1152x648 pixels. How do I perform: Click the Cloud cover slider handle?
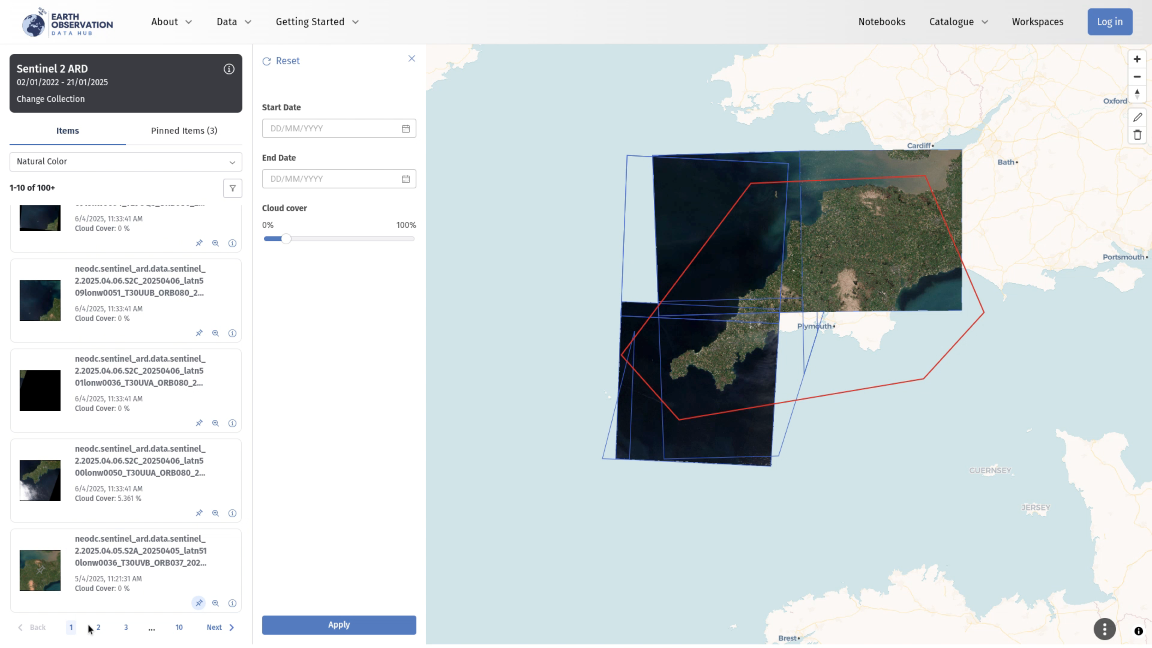286,239
